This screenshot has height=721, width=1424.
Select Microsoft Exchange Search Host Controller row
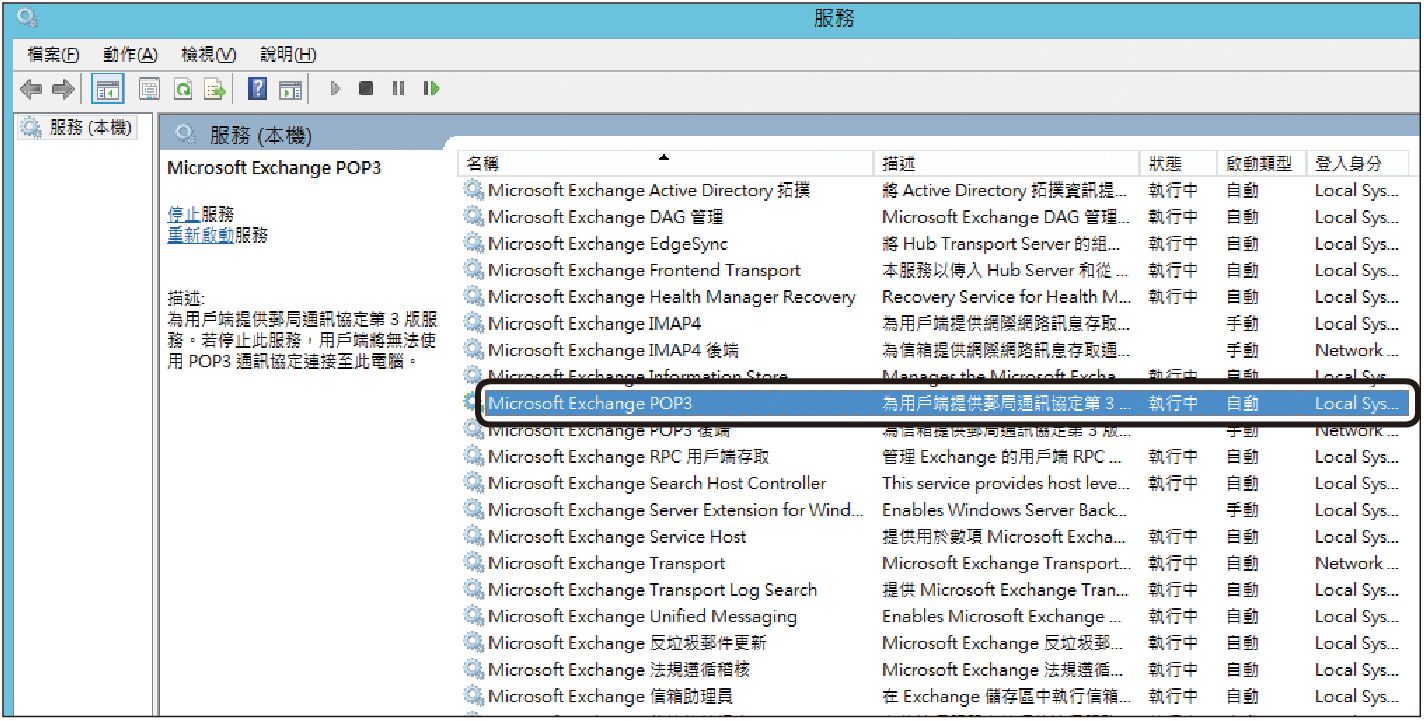936,483
